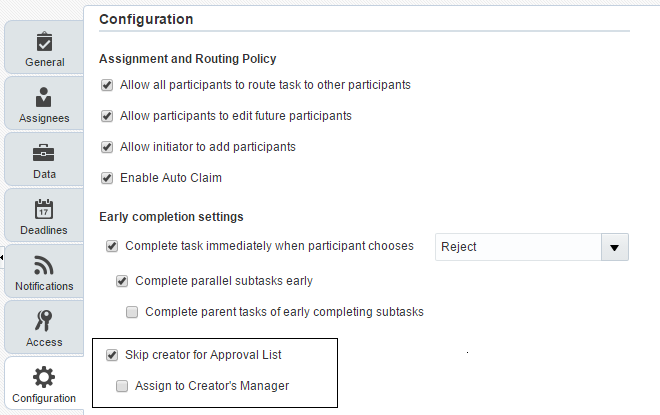660x415 pixels.
Task: Click the Deadlines calendar icon
Action: tap(44, 209)
